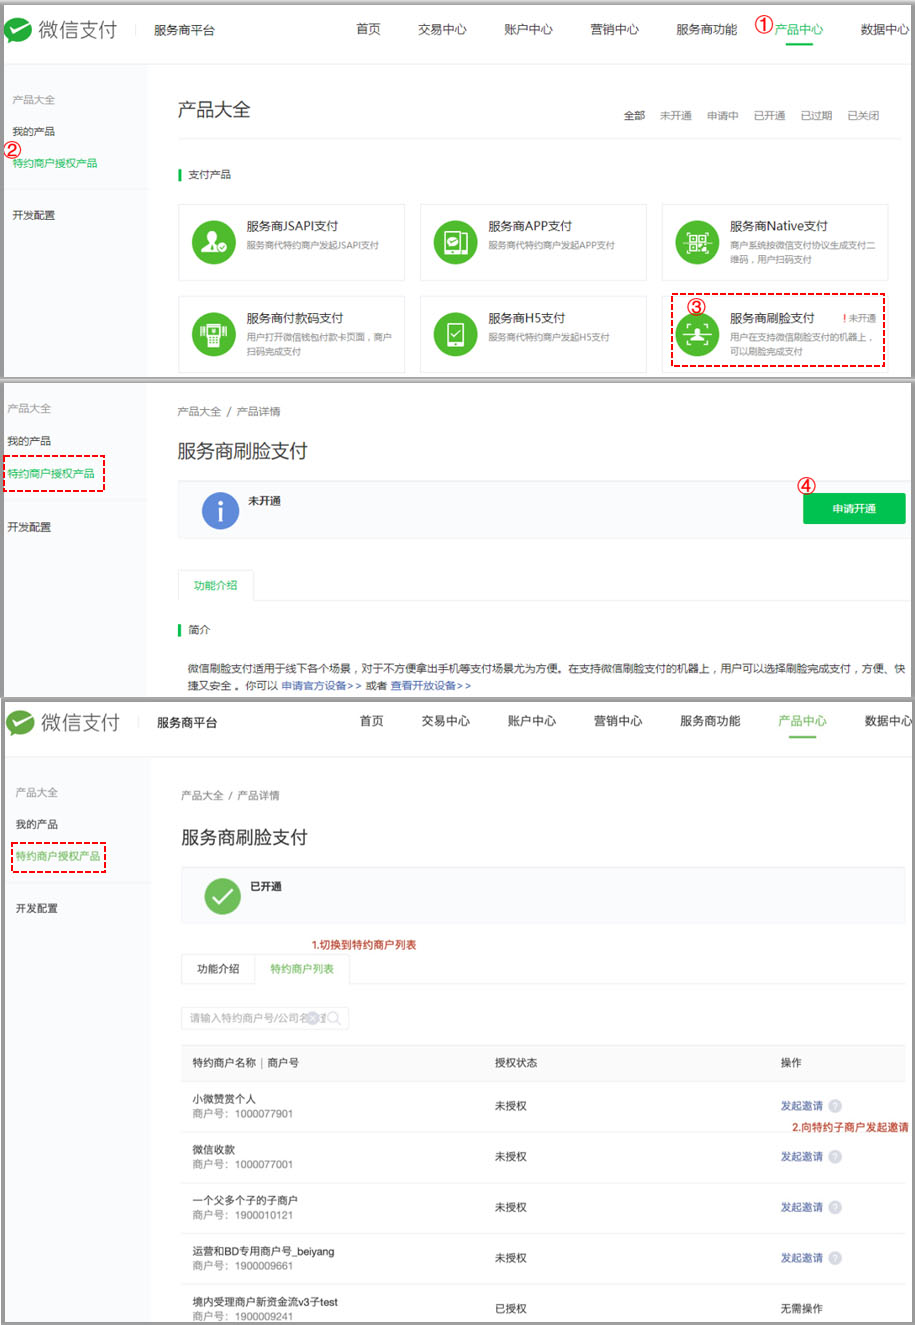Click 发起邀请 for 一个父多个子的子商户
Viewport: 915px width, 1325px height.
802,1207
